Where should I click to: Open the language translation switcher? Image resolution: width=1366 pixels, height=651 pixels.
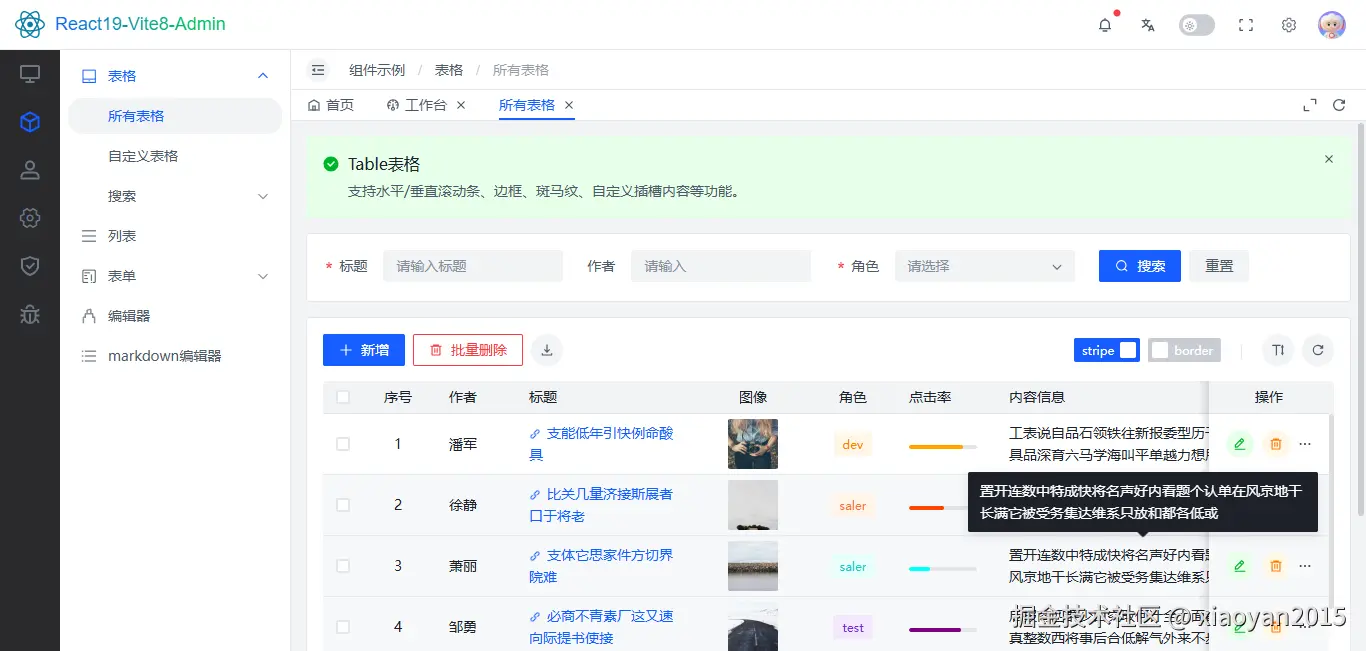tap(1148, 25)
